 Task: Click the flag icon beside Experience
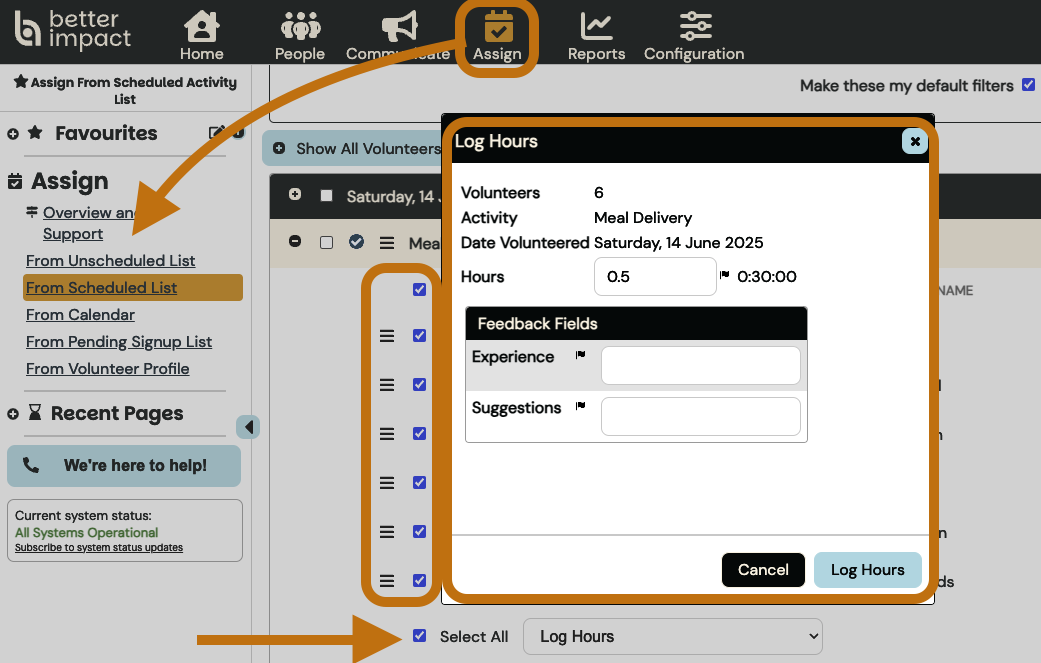click(580, 355)
